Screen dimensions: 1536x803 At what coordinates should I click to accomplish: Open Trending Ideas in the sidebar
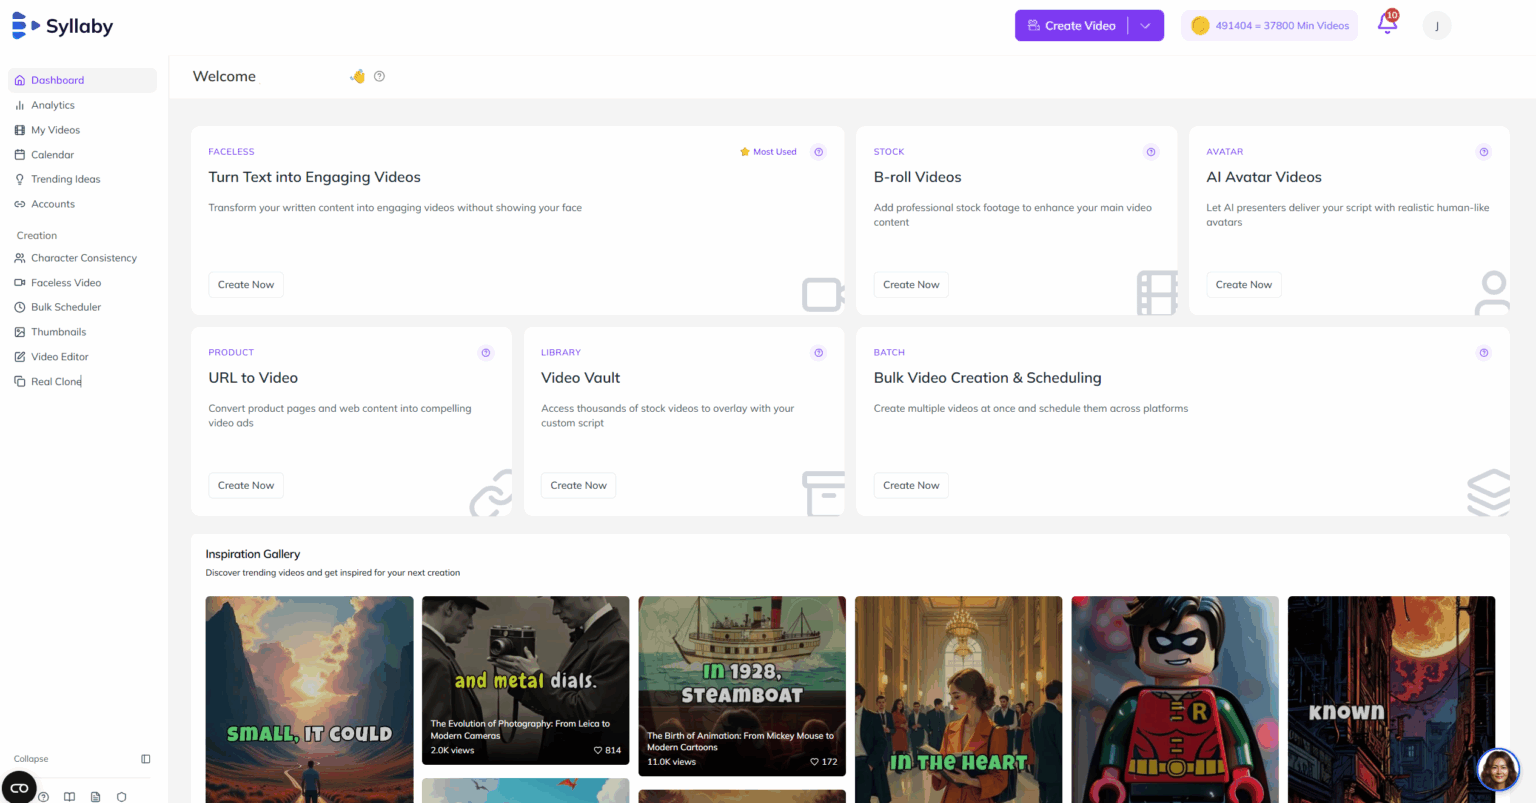point(66,178)
